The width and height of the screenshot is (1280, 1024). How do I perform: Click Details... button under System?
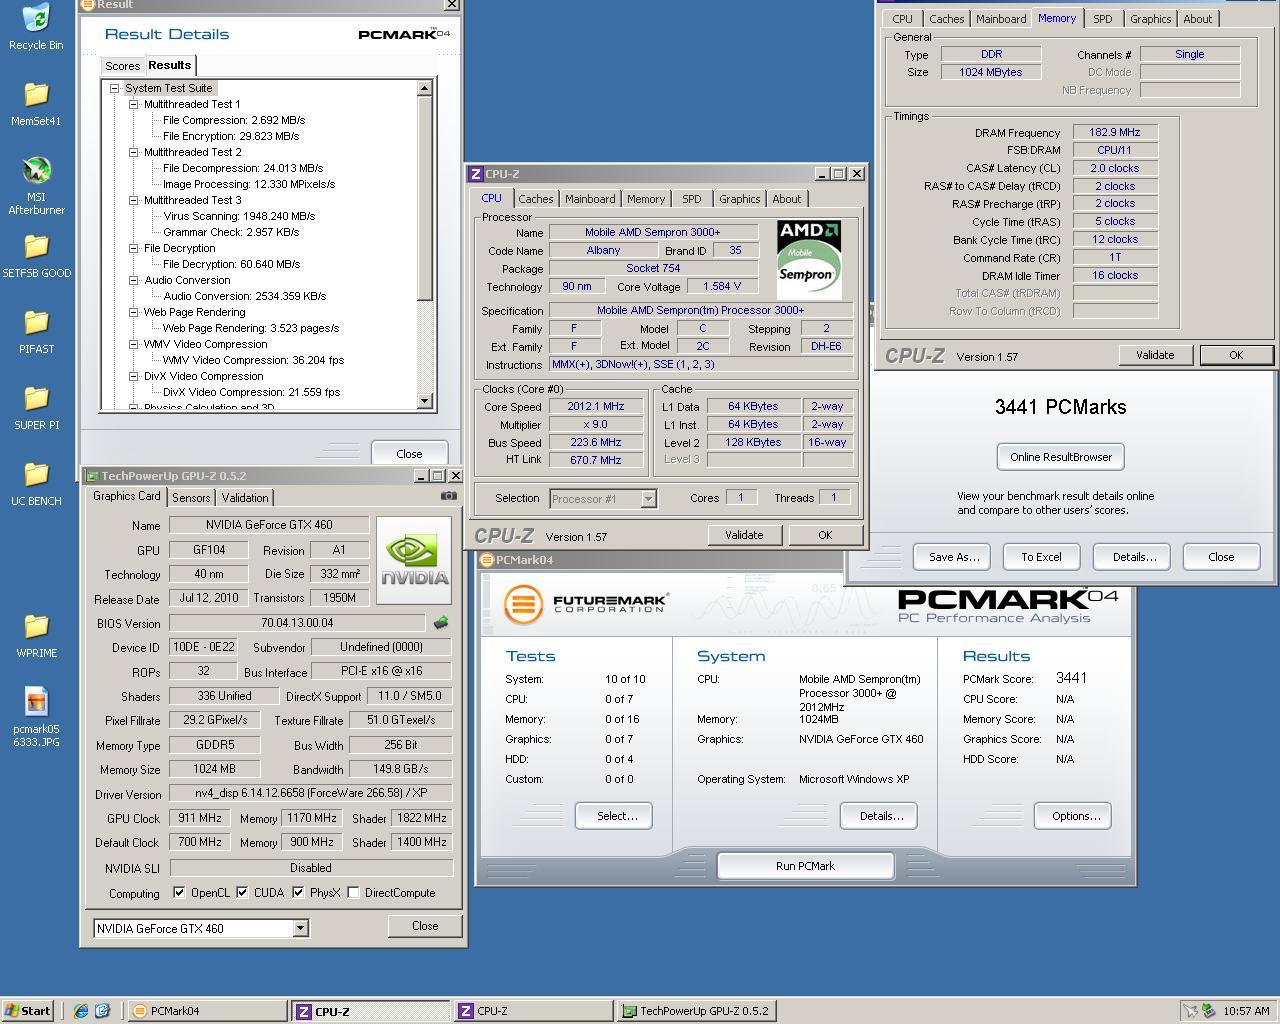click(x=881, y=816)
